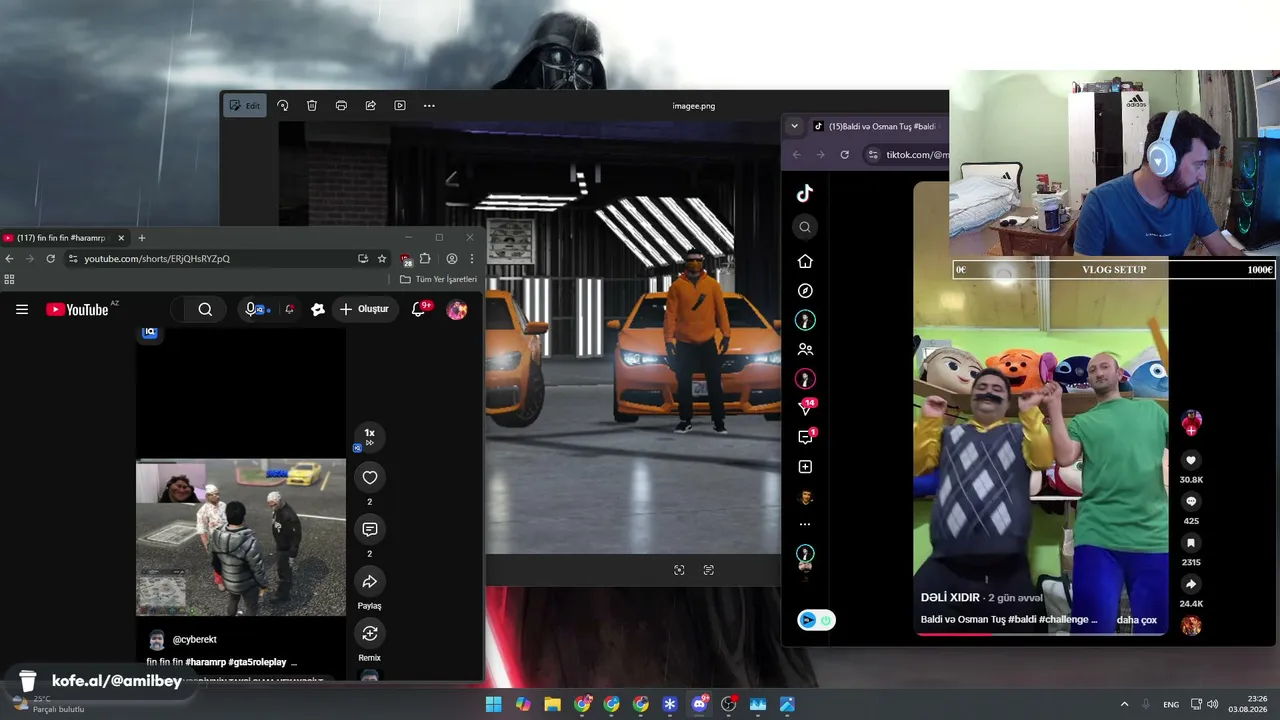This screenshot has height=720, width=1280.
Task: Open TikTok Friends section
Action: click(x=805, y=350)
